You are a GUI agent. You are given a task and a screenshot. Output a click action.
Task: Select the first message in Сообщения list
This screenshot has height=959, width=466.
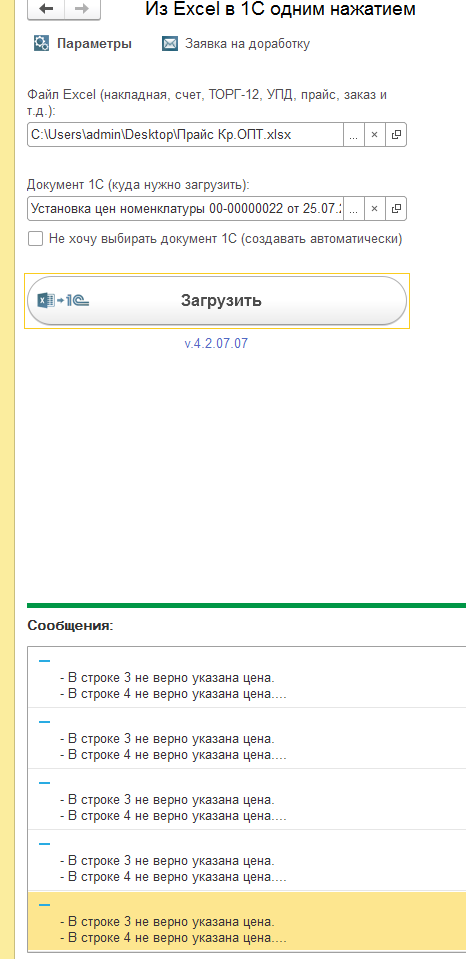tap(247, 677)
